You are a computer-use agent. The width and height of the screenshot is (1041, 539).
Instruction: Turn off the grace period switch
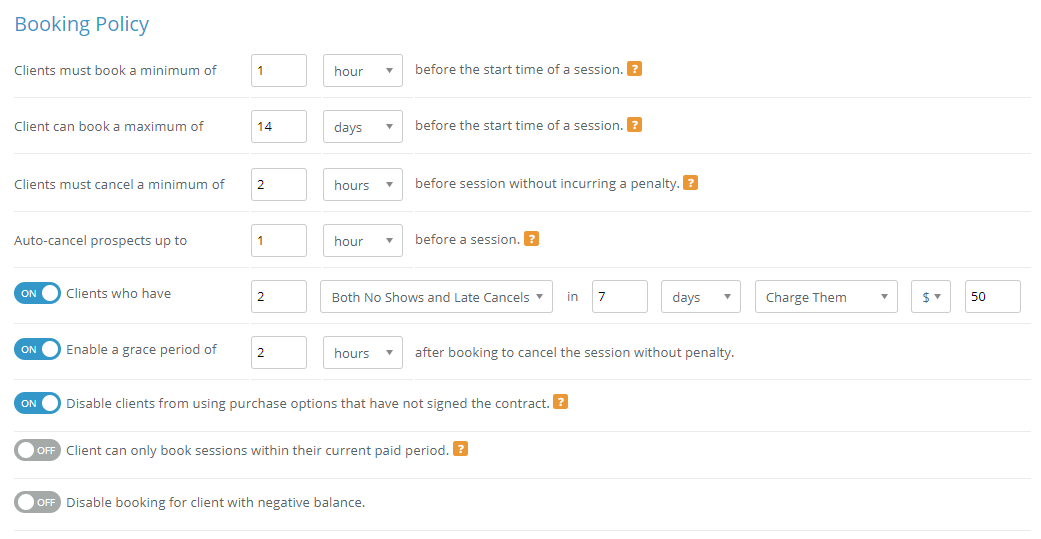[37, 349]
